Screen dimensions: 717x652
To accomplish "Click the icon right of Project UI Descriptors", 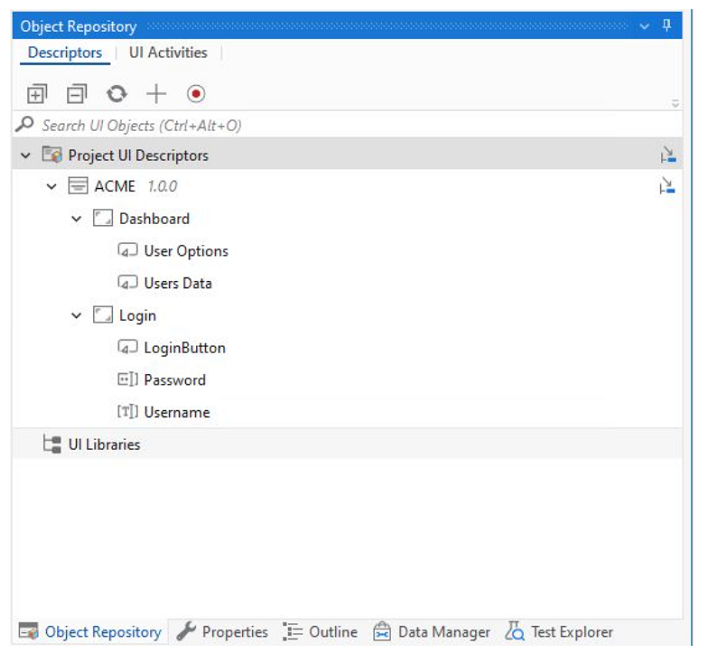I will (668, 155).
